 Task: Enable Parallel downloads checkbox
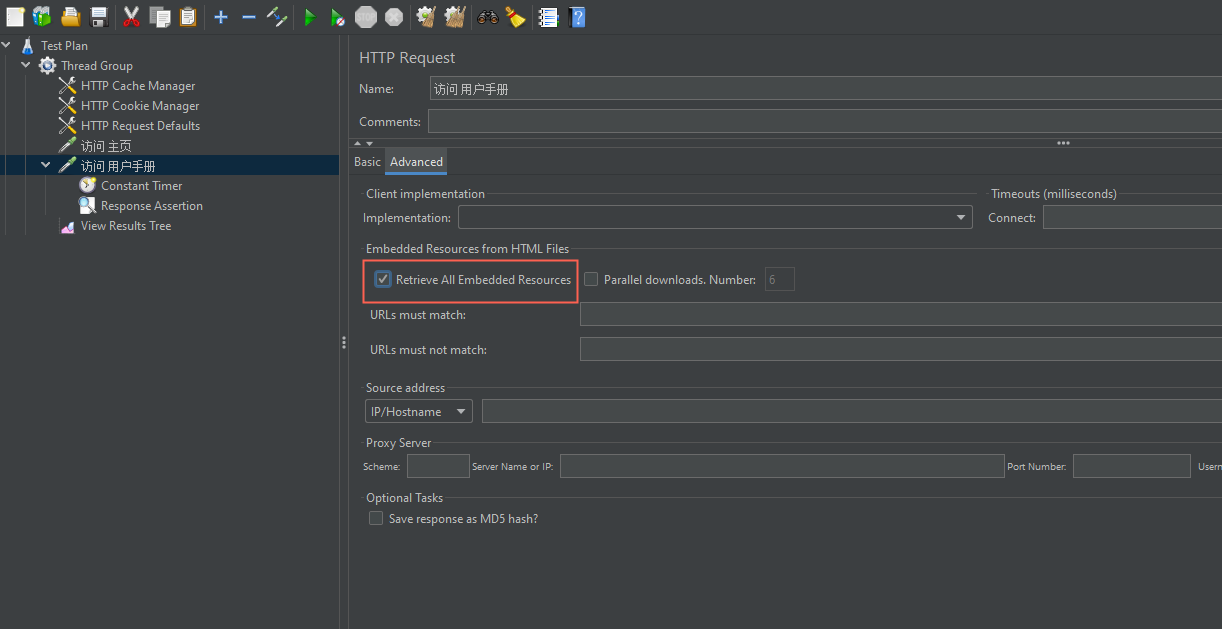point(591,280)
